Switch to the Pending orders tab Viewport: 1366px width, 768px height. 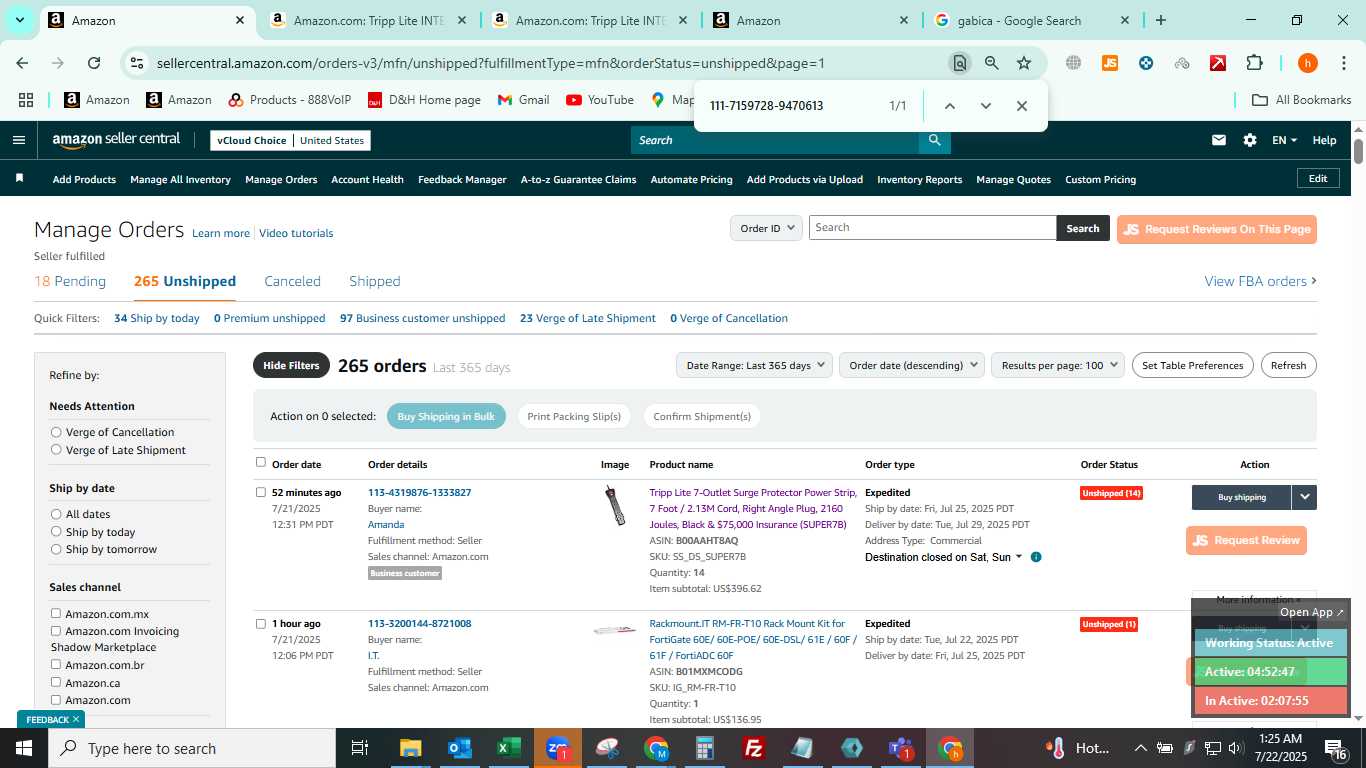[x=70, y=281]
